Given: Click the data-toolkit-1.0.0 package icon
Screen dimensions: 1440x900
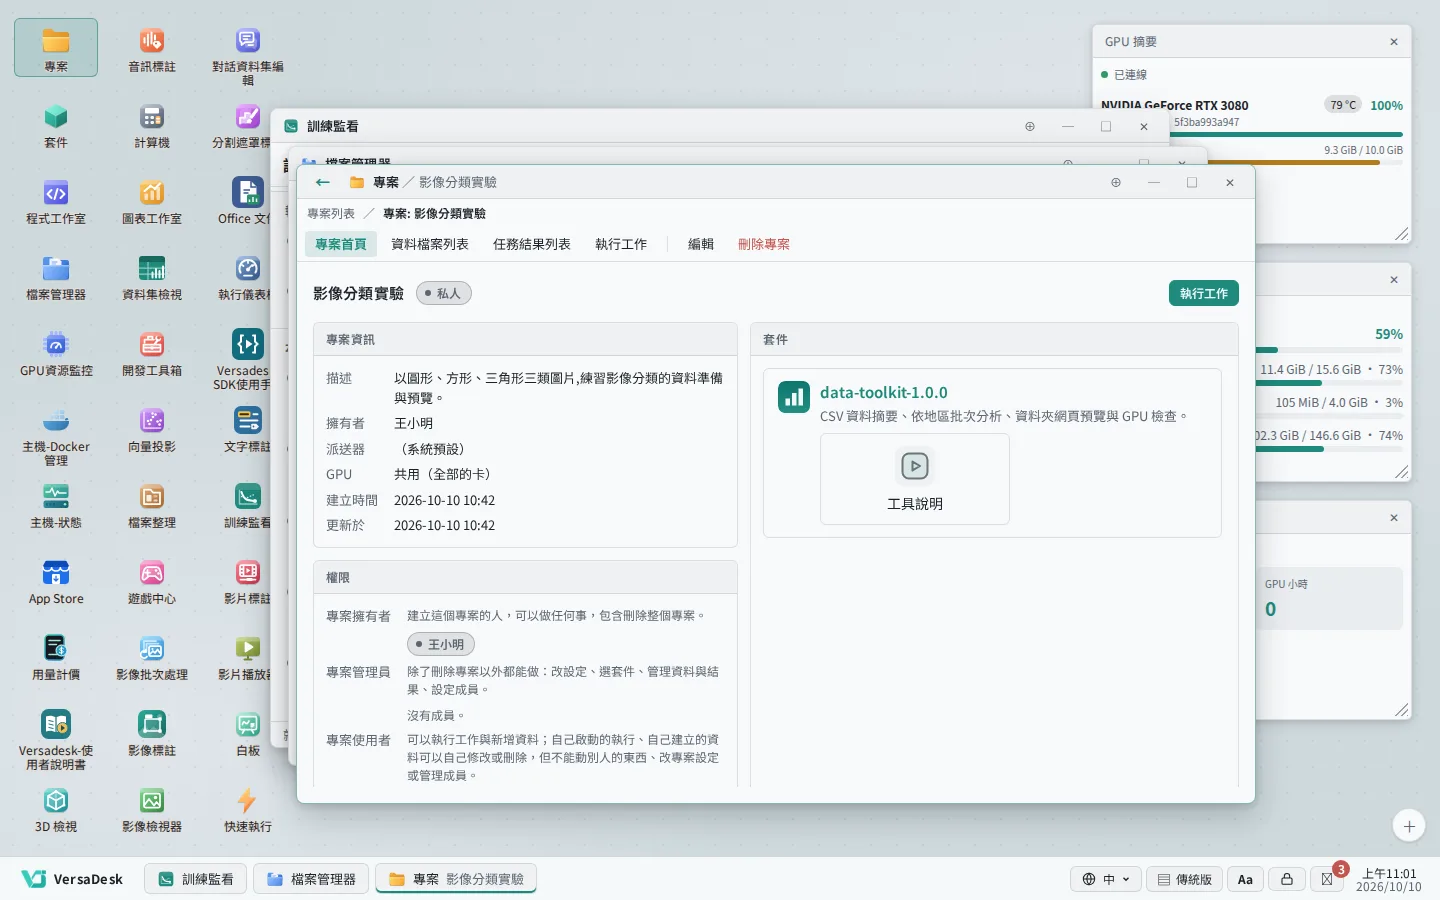Looking at the screenshot, I should [794, 397].
